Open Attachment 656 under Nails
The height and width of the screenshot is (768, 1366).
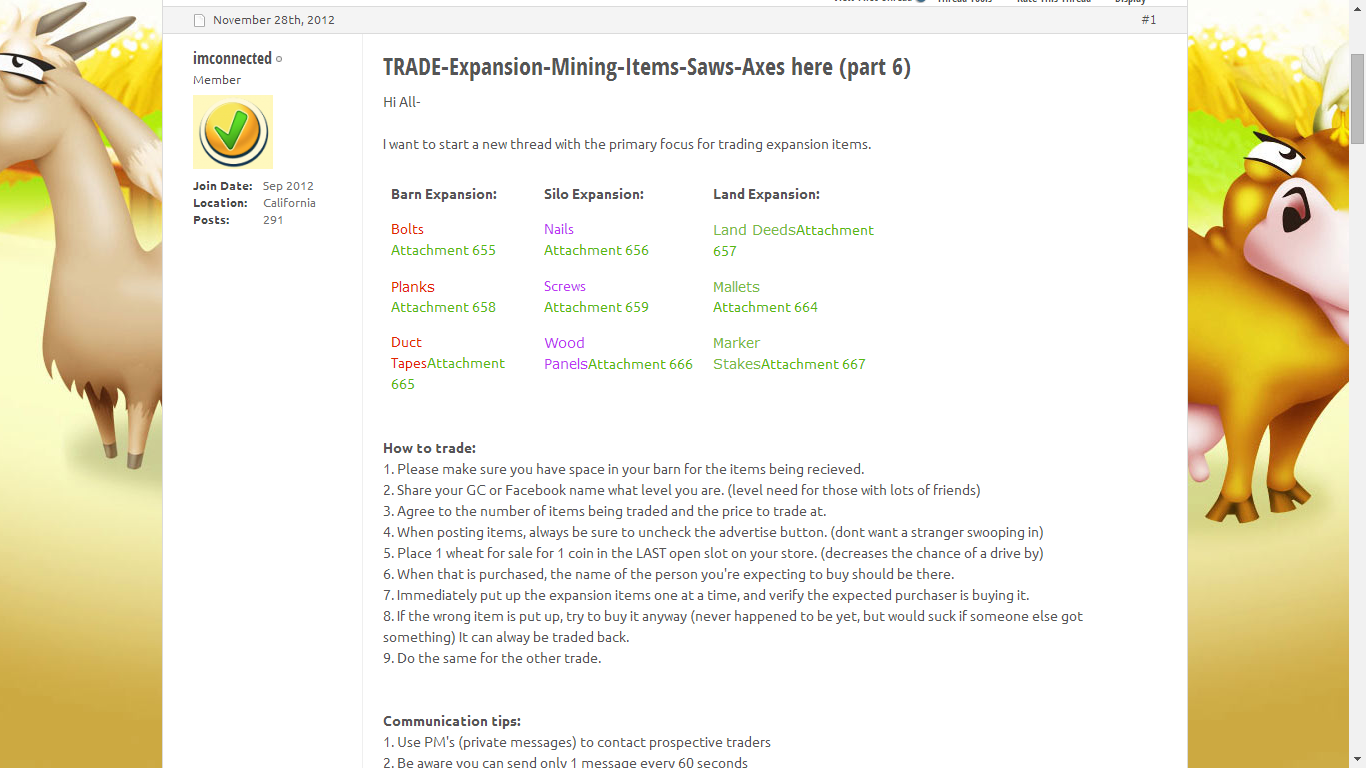596,250
